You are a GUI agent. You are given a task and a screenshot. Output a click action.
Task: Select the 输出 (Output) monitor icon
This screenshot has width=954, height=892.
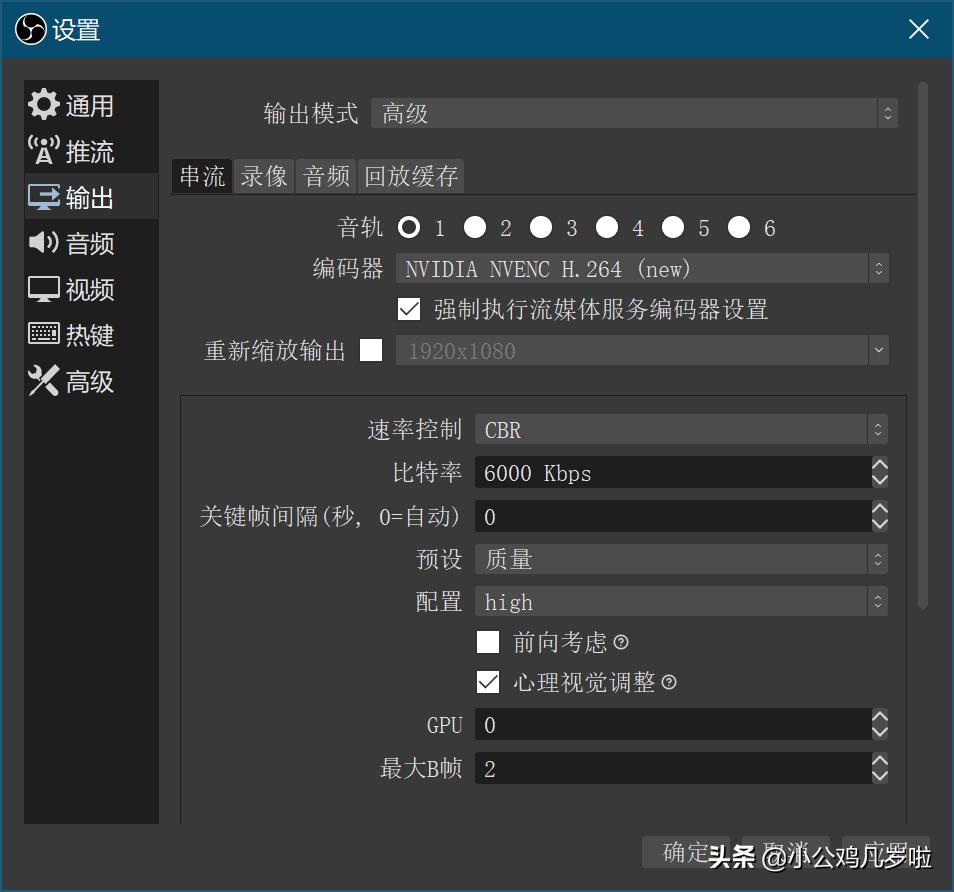44,197
